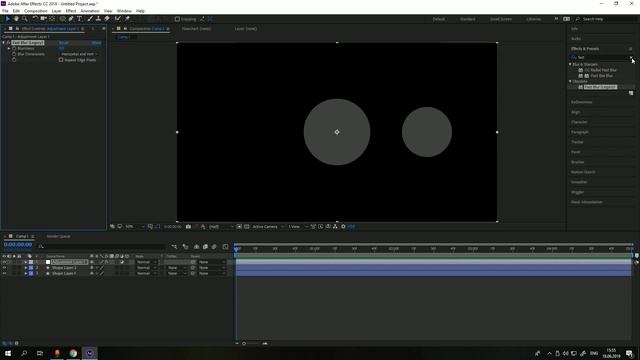Open the File menu
Viewport: 640px width, 360px height.
click(5, 11)
